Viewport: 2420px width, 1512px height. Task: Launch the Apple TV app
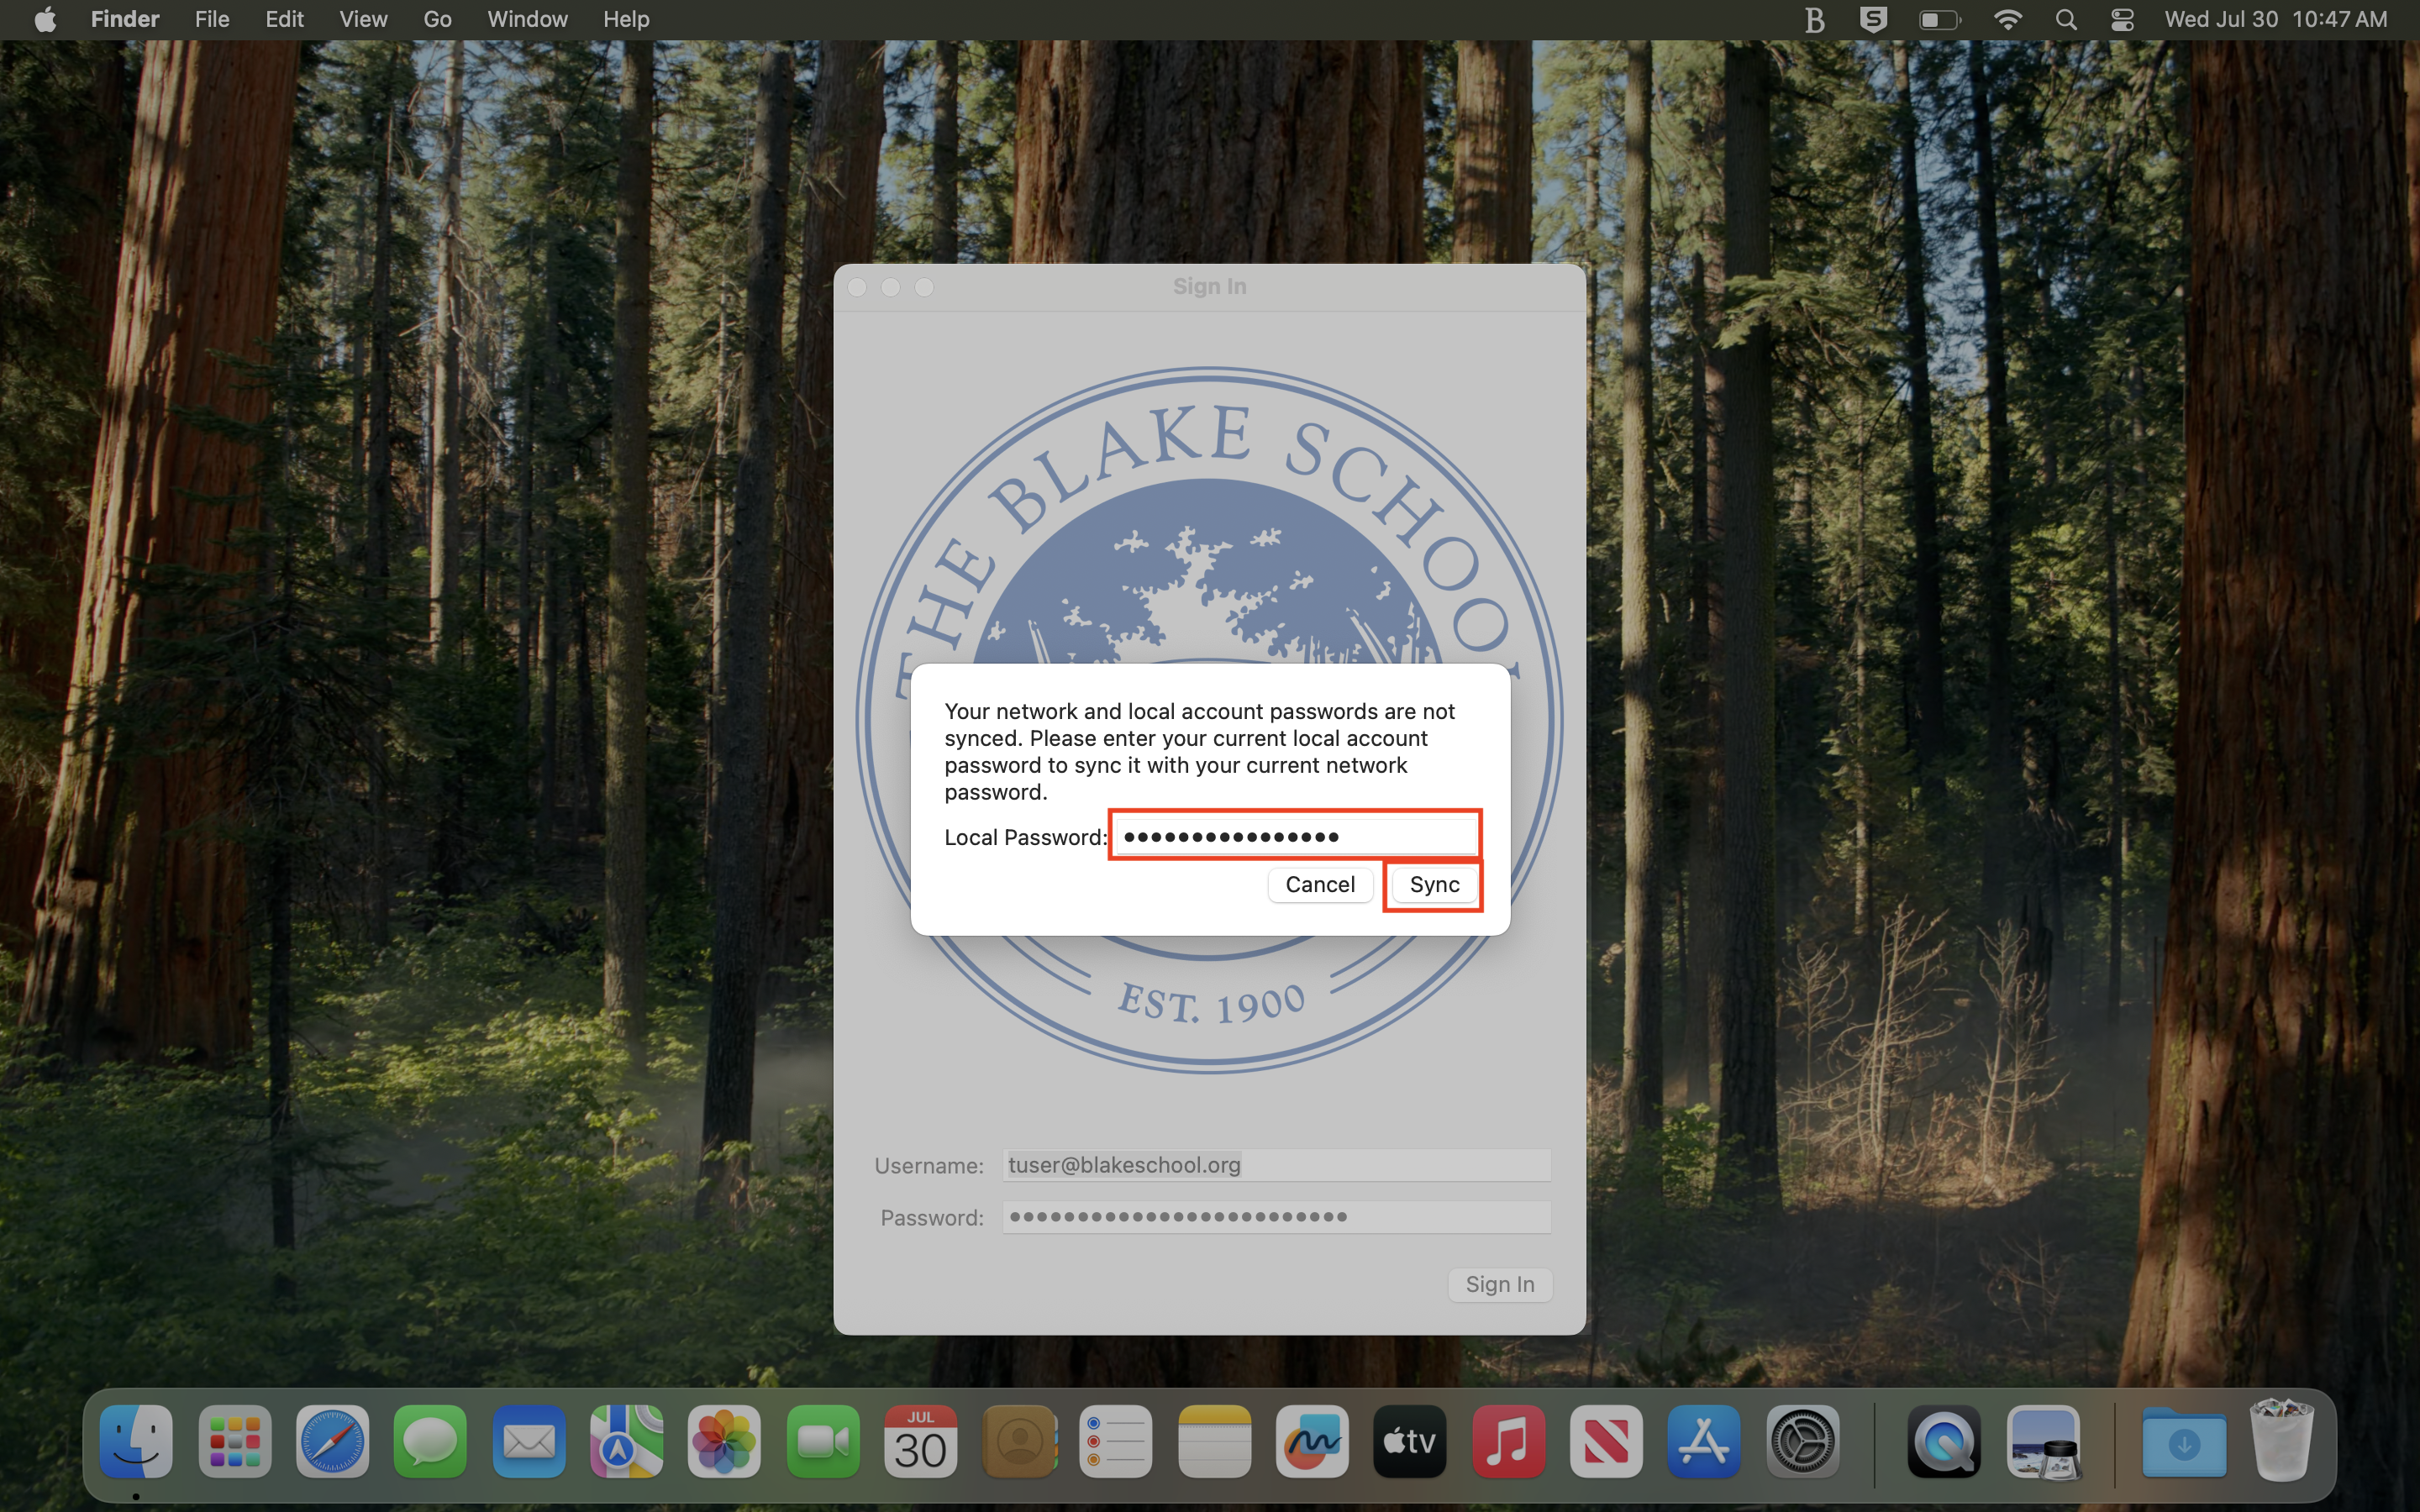pyautogui.click(x=1410, y=1441)
